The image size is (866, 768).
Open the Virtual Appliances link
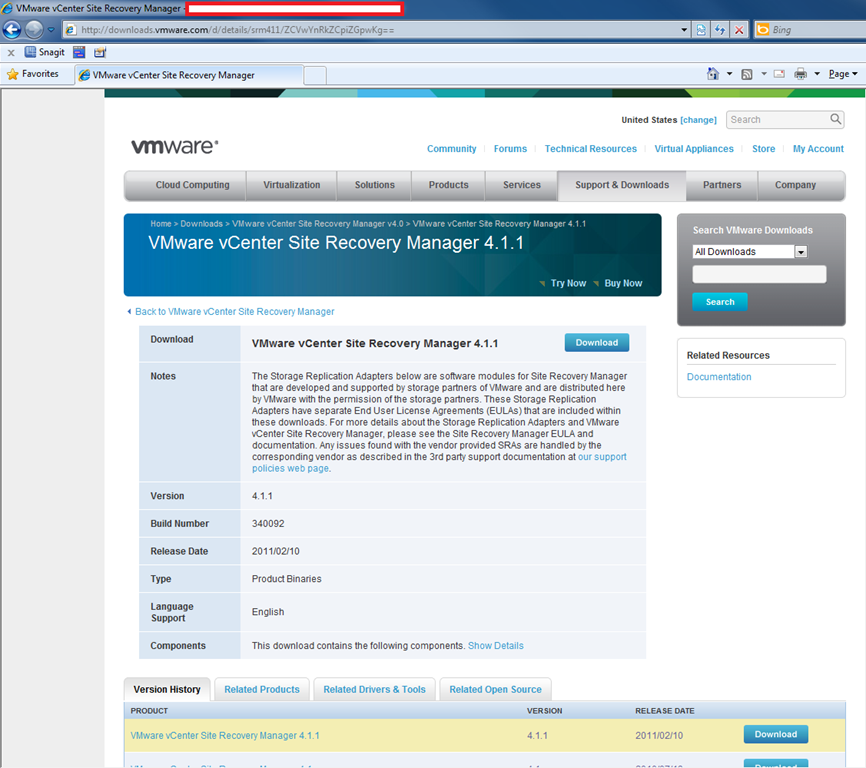pos(694,149)
